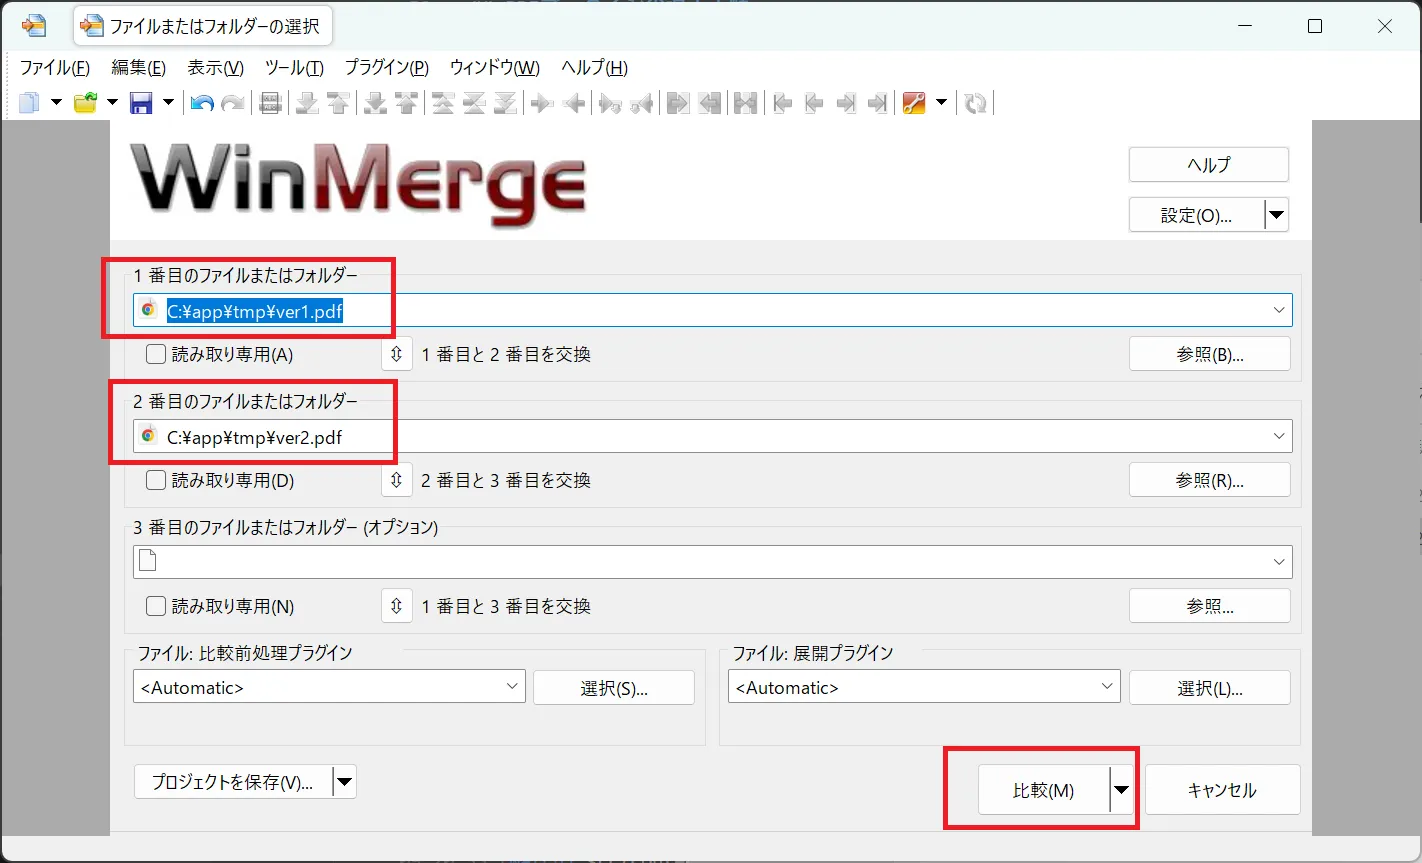Expand the Options wrench dropdown arrow
This screenshot has width=1422, height=863.
coord(941,102)
